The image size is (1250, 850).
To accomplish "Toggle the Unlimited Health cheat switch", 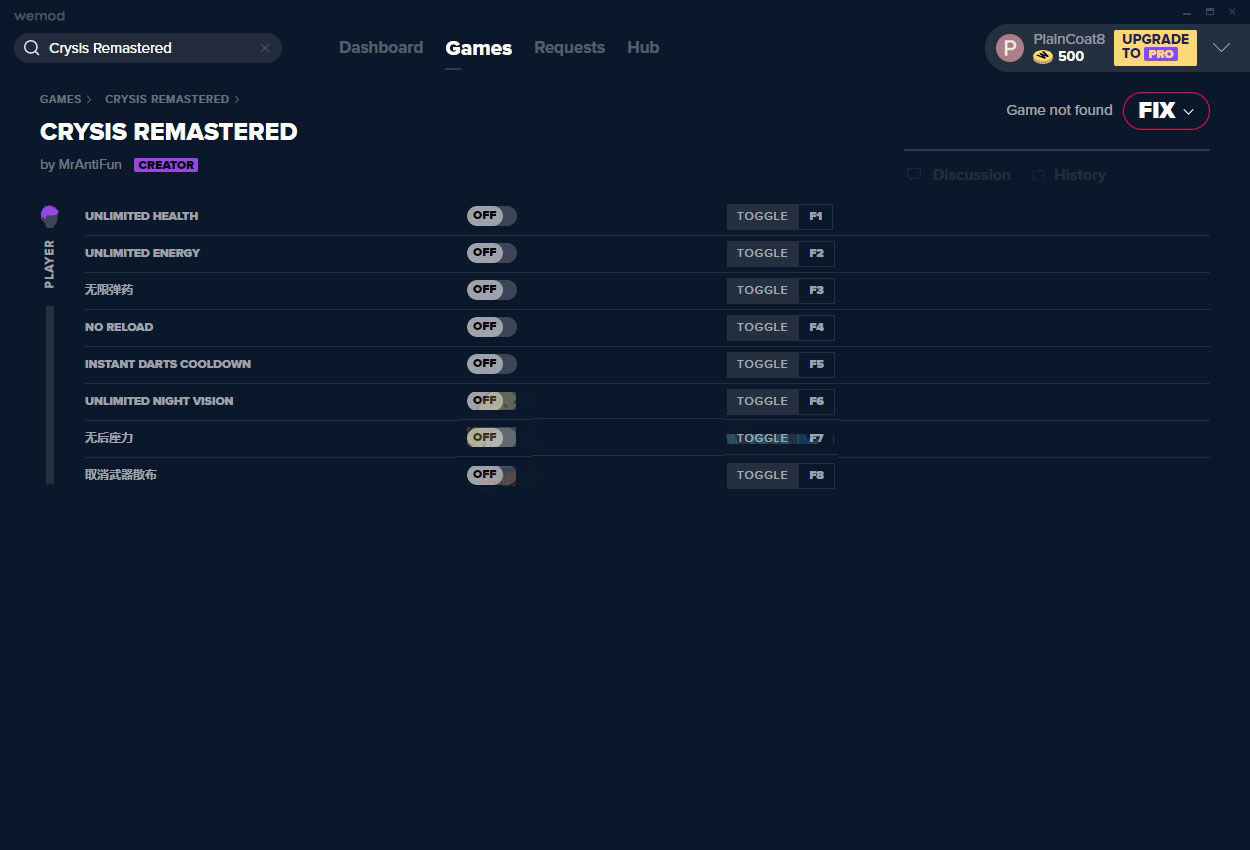I will [x=491, y=216].
